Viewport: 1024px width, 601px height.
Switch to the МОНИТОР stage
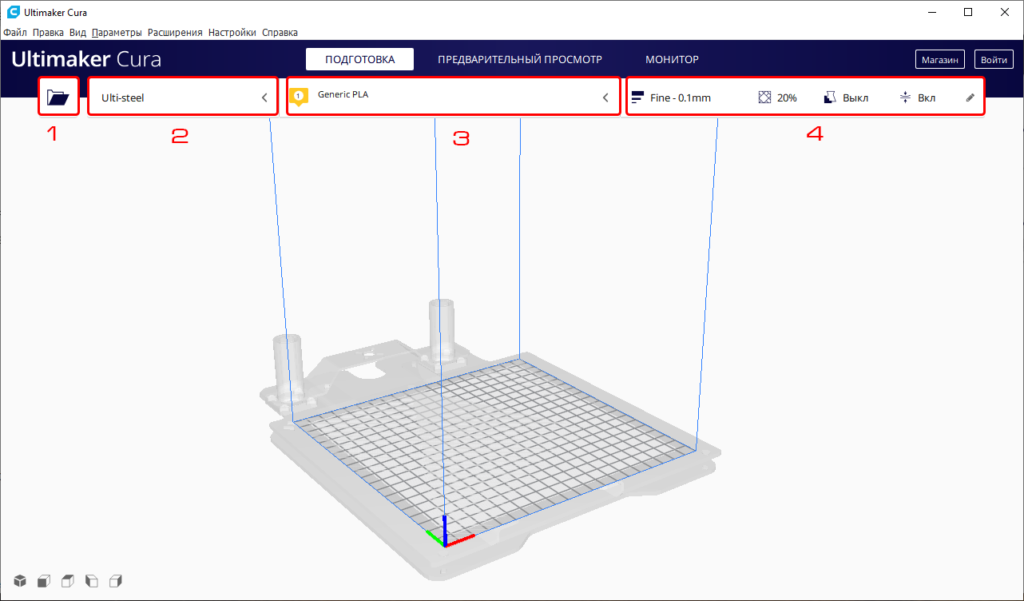point(671,59)
